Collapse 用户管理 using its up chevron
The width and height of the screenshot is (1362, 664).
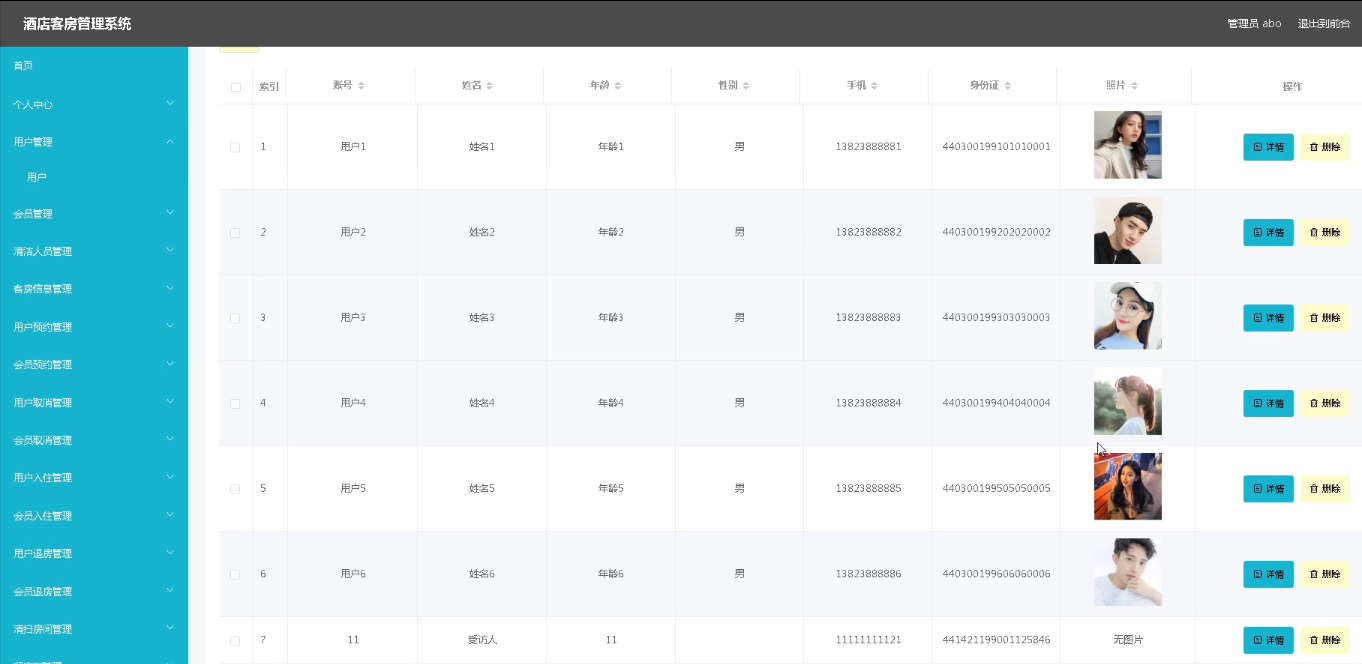click(x=170, y=141)
